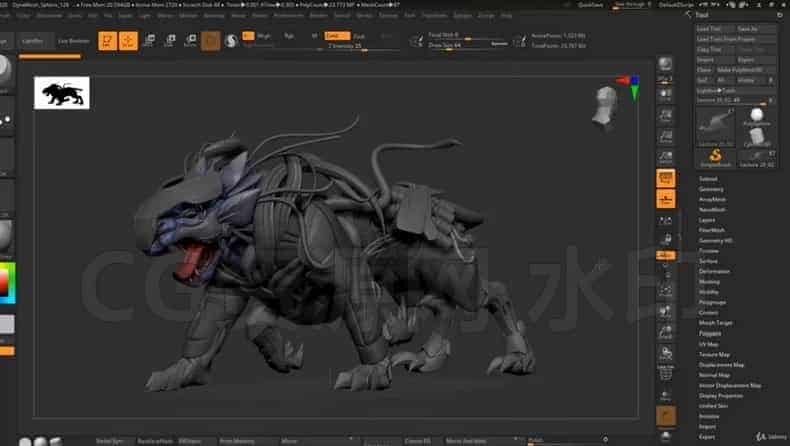Toggle the orange Floor grid button

coord(666,199)
